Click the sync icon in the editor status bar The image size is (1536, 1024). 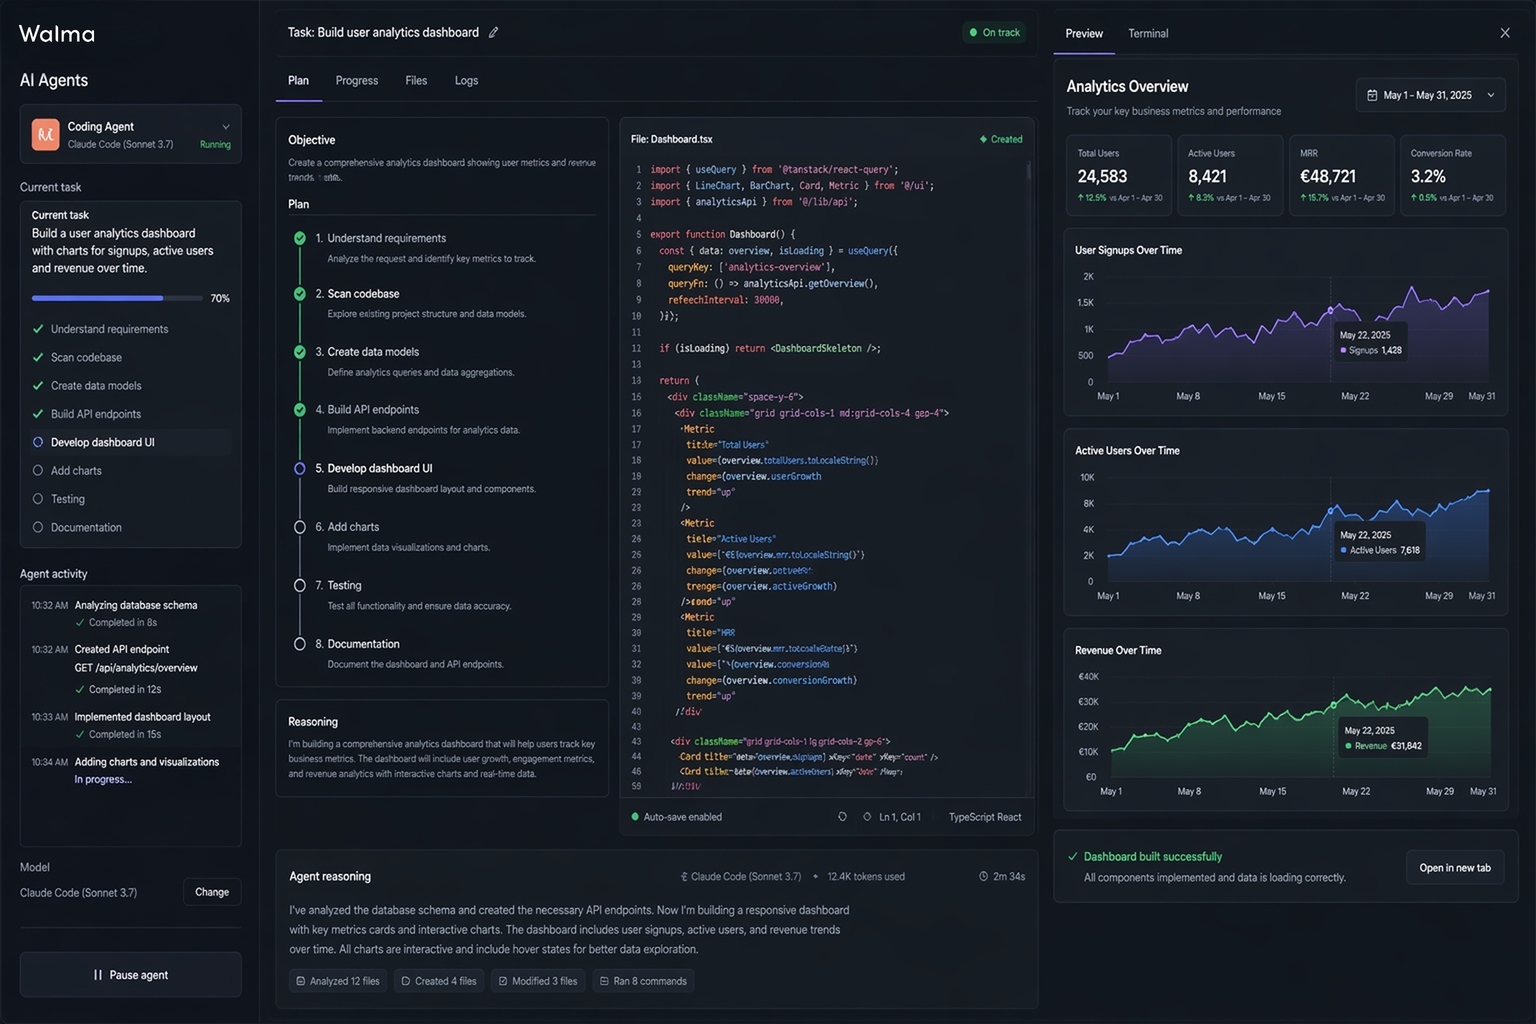pyautogui.click(x=841, y=817)
